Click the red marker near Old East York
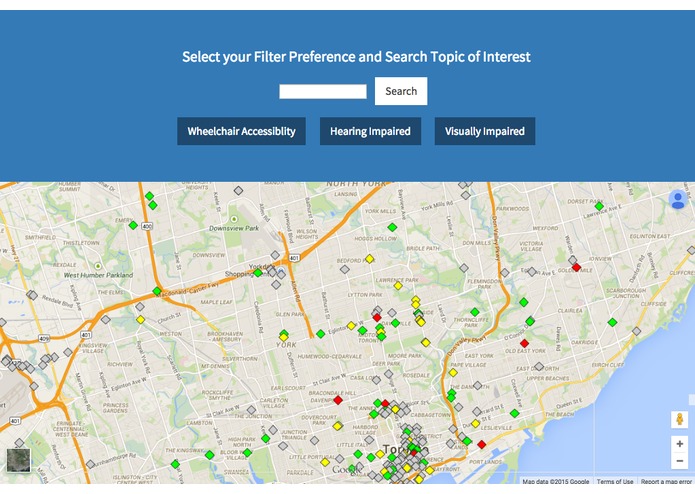695x494 pixels. pyautogui.click(x=524, y=343)
